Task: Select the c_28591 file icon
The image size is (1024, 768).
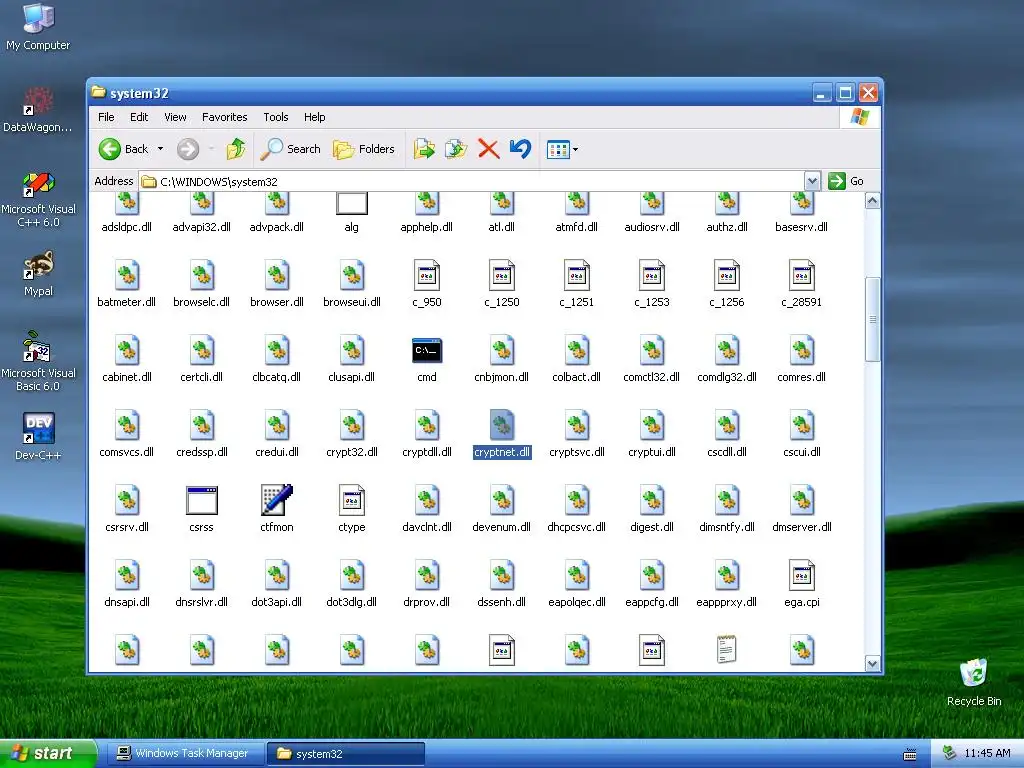Action: click(801, 276)
